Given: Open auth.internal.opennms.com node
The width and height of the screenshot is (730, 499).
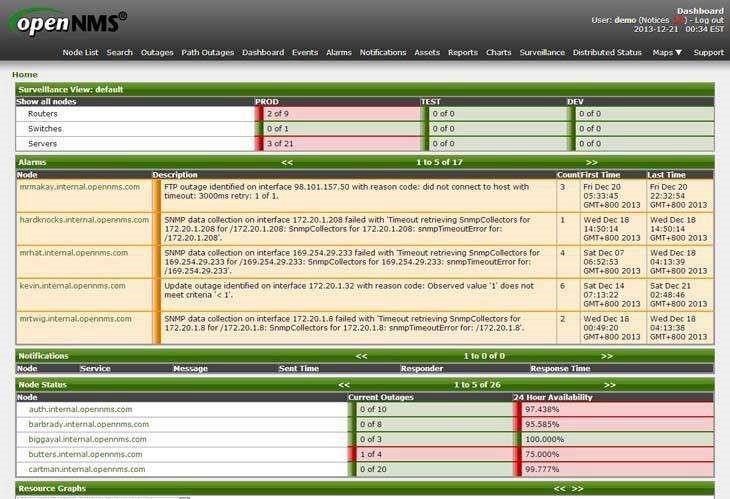Looking at the screenshot, I should point(81,409).
